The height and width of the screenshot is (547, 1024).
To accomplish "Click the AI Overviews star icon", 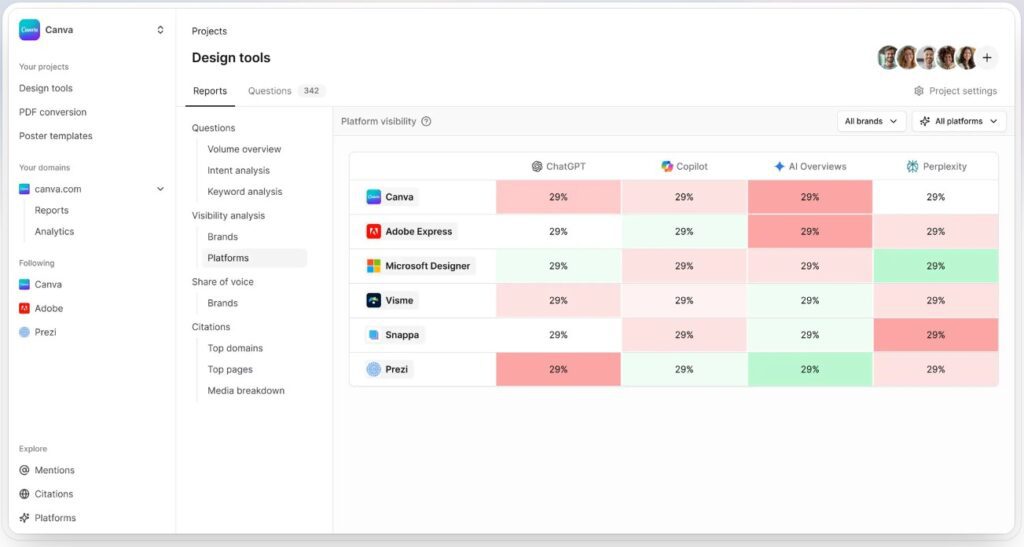I will point(779,166).
